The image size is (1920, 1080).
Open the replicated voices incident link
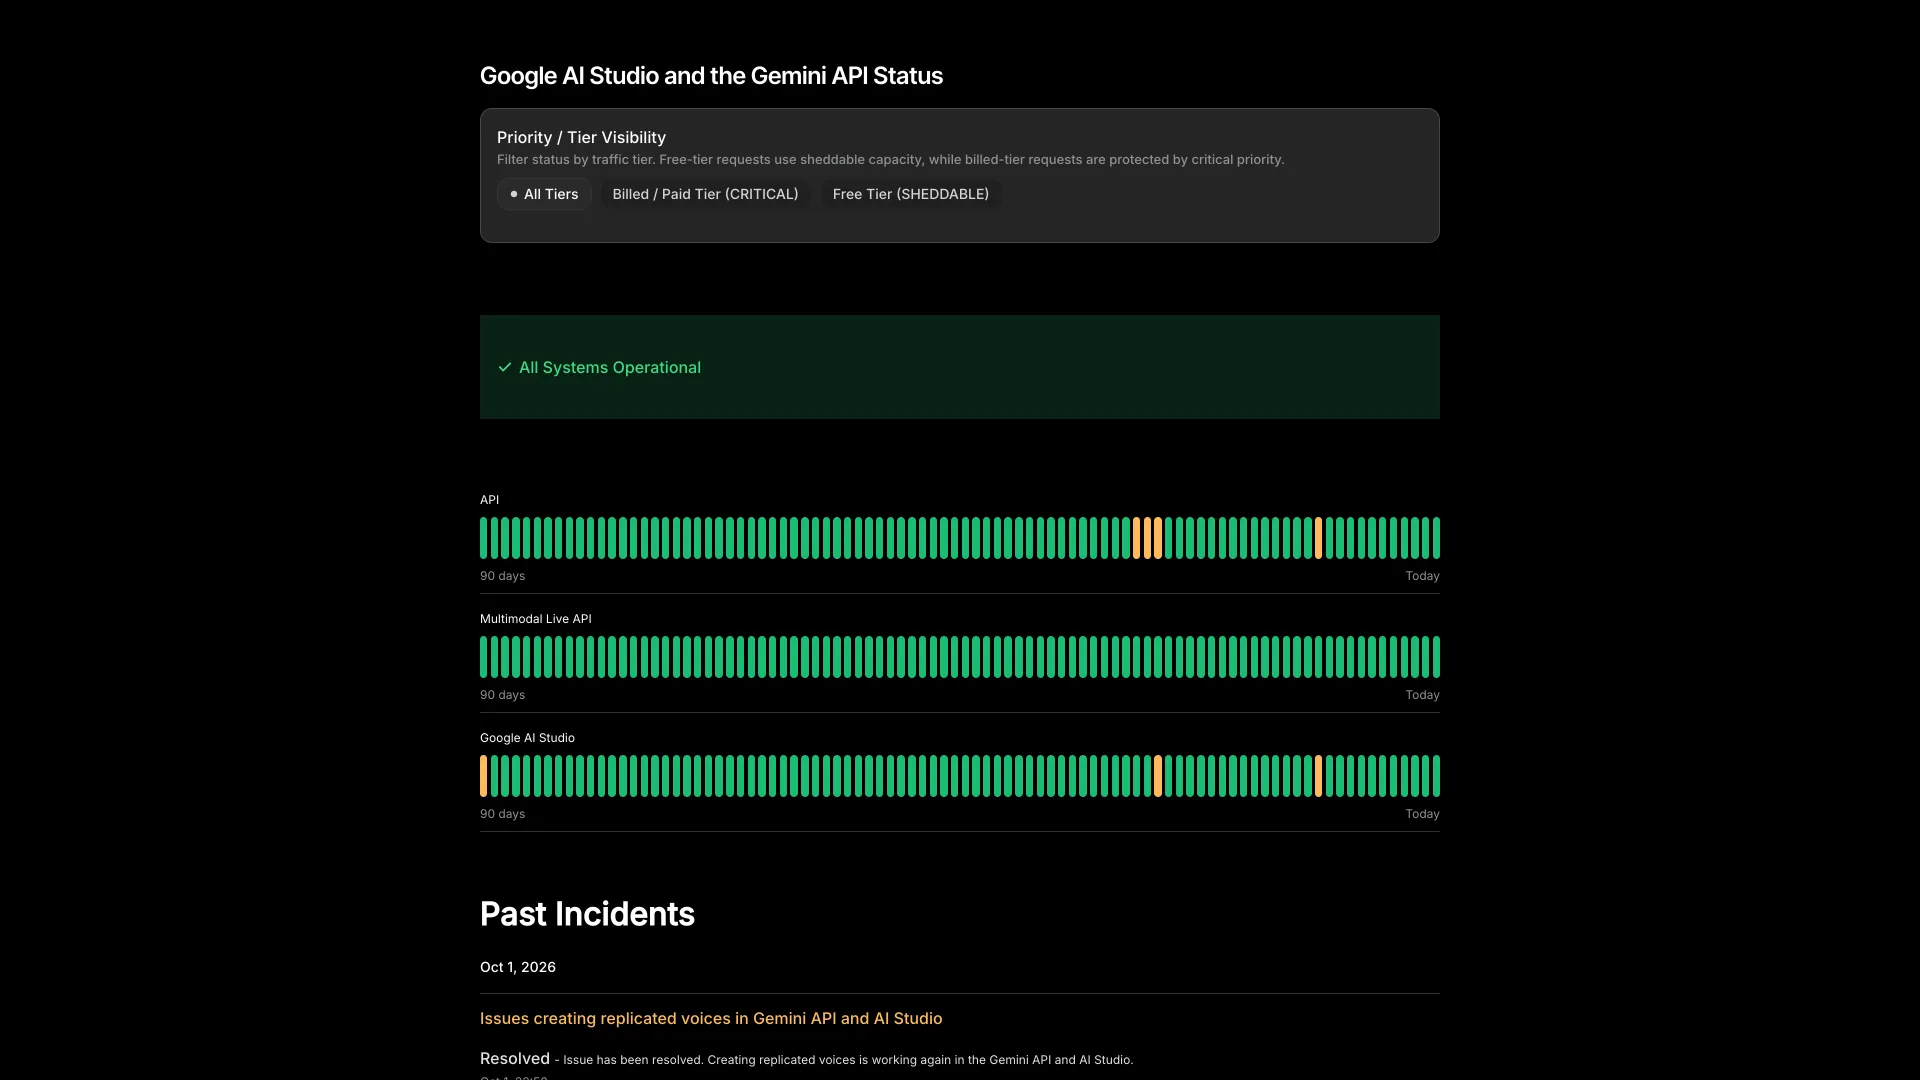pos(711,1018)
